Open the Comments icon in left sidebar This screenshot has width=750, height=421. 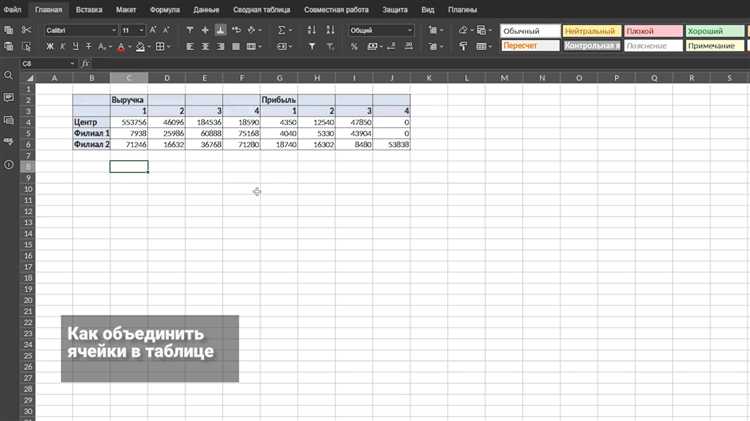[8, 97]
